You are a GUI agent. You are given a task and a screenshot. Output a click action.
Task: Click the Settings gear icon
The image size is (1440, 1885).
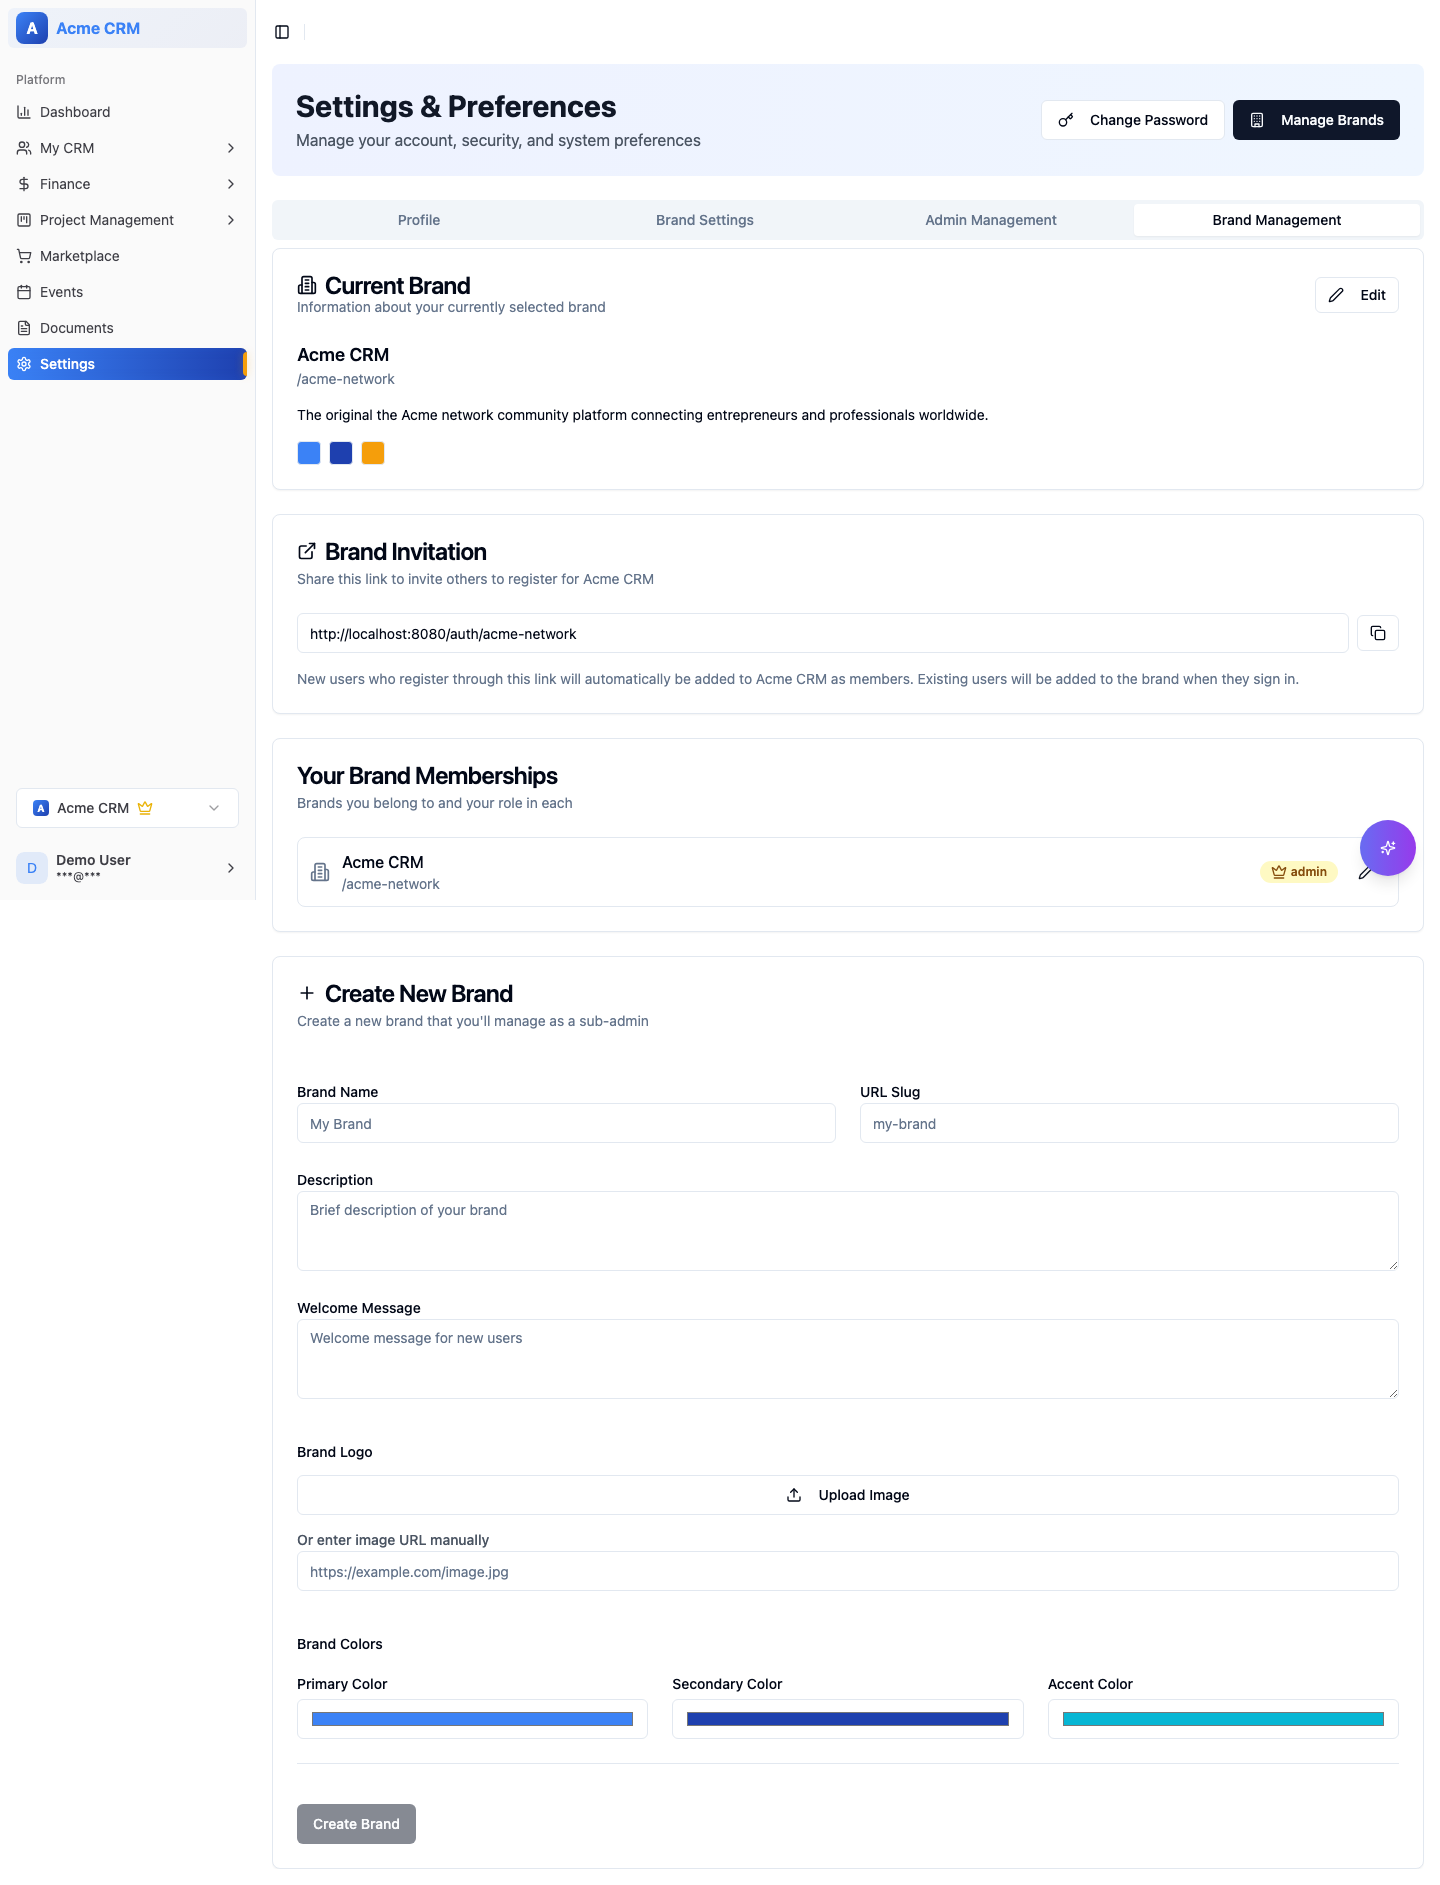[24, 364]
